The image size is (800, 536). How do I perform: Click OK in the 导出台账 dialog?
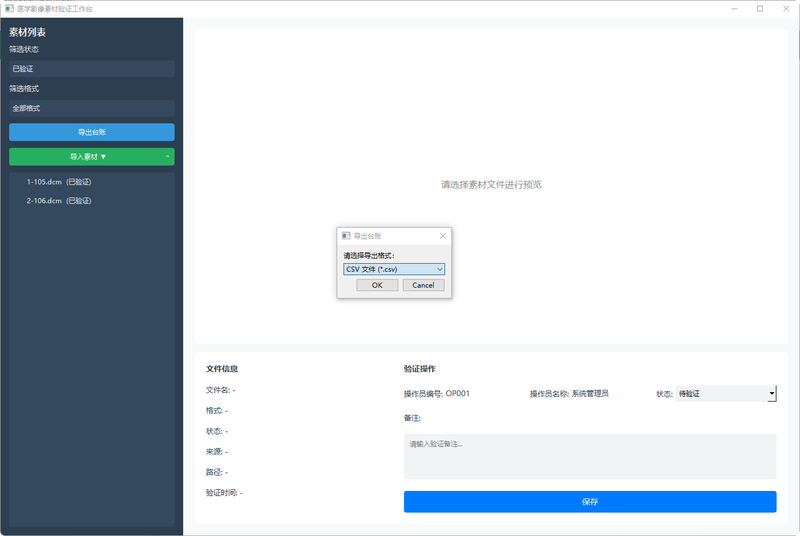377,285
